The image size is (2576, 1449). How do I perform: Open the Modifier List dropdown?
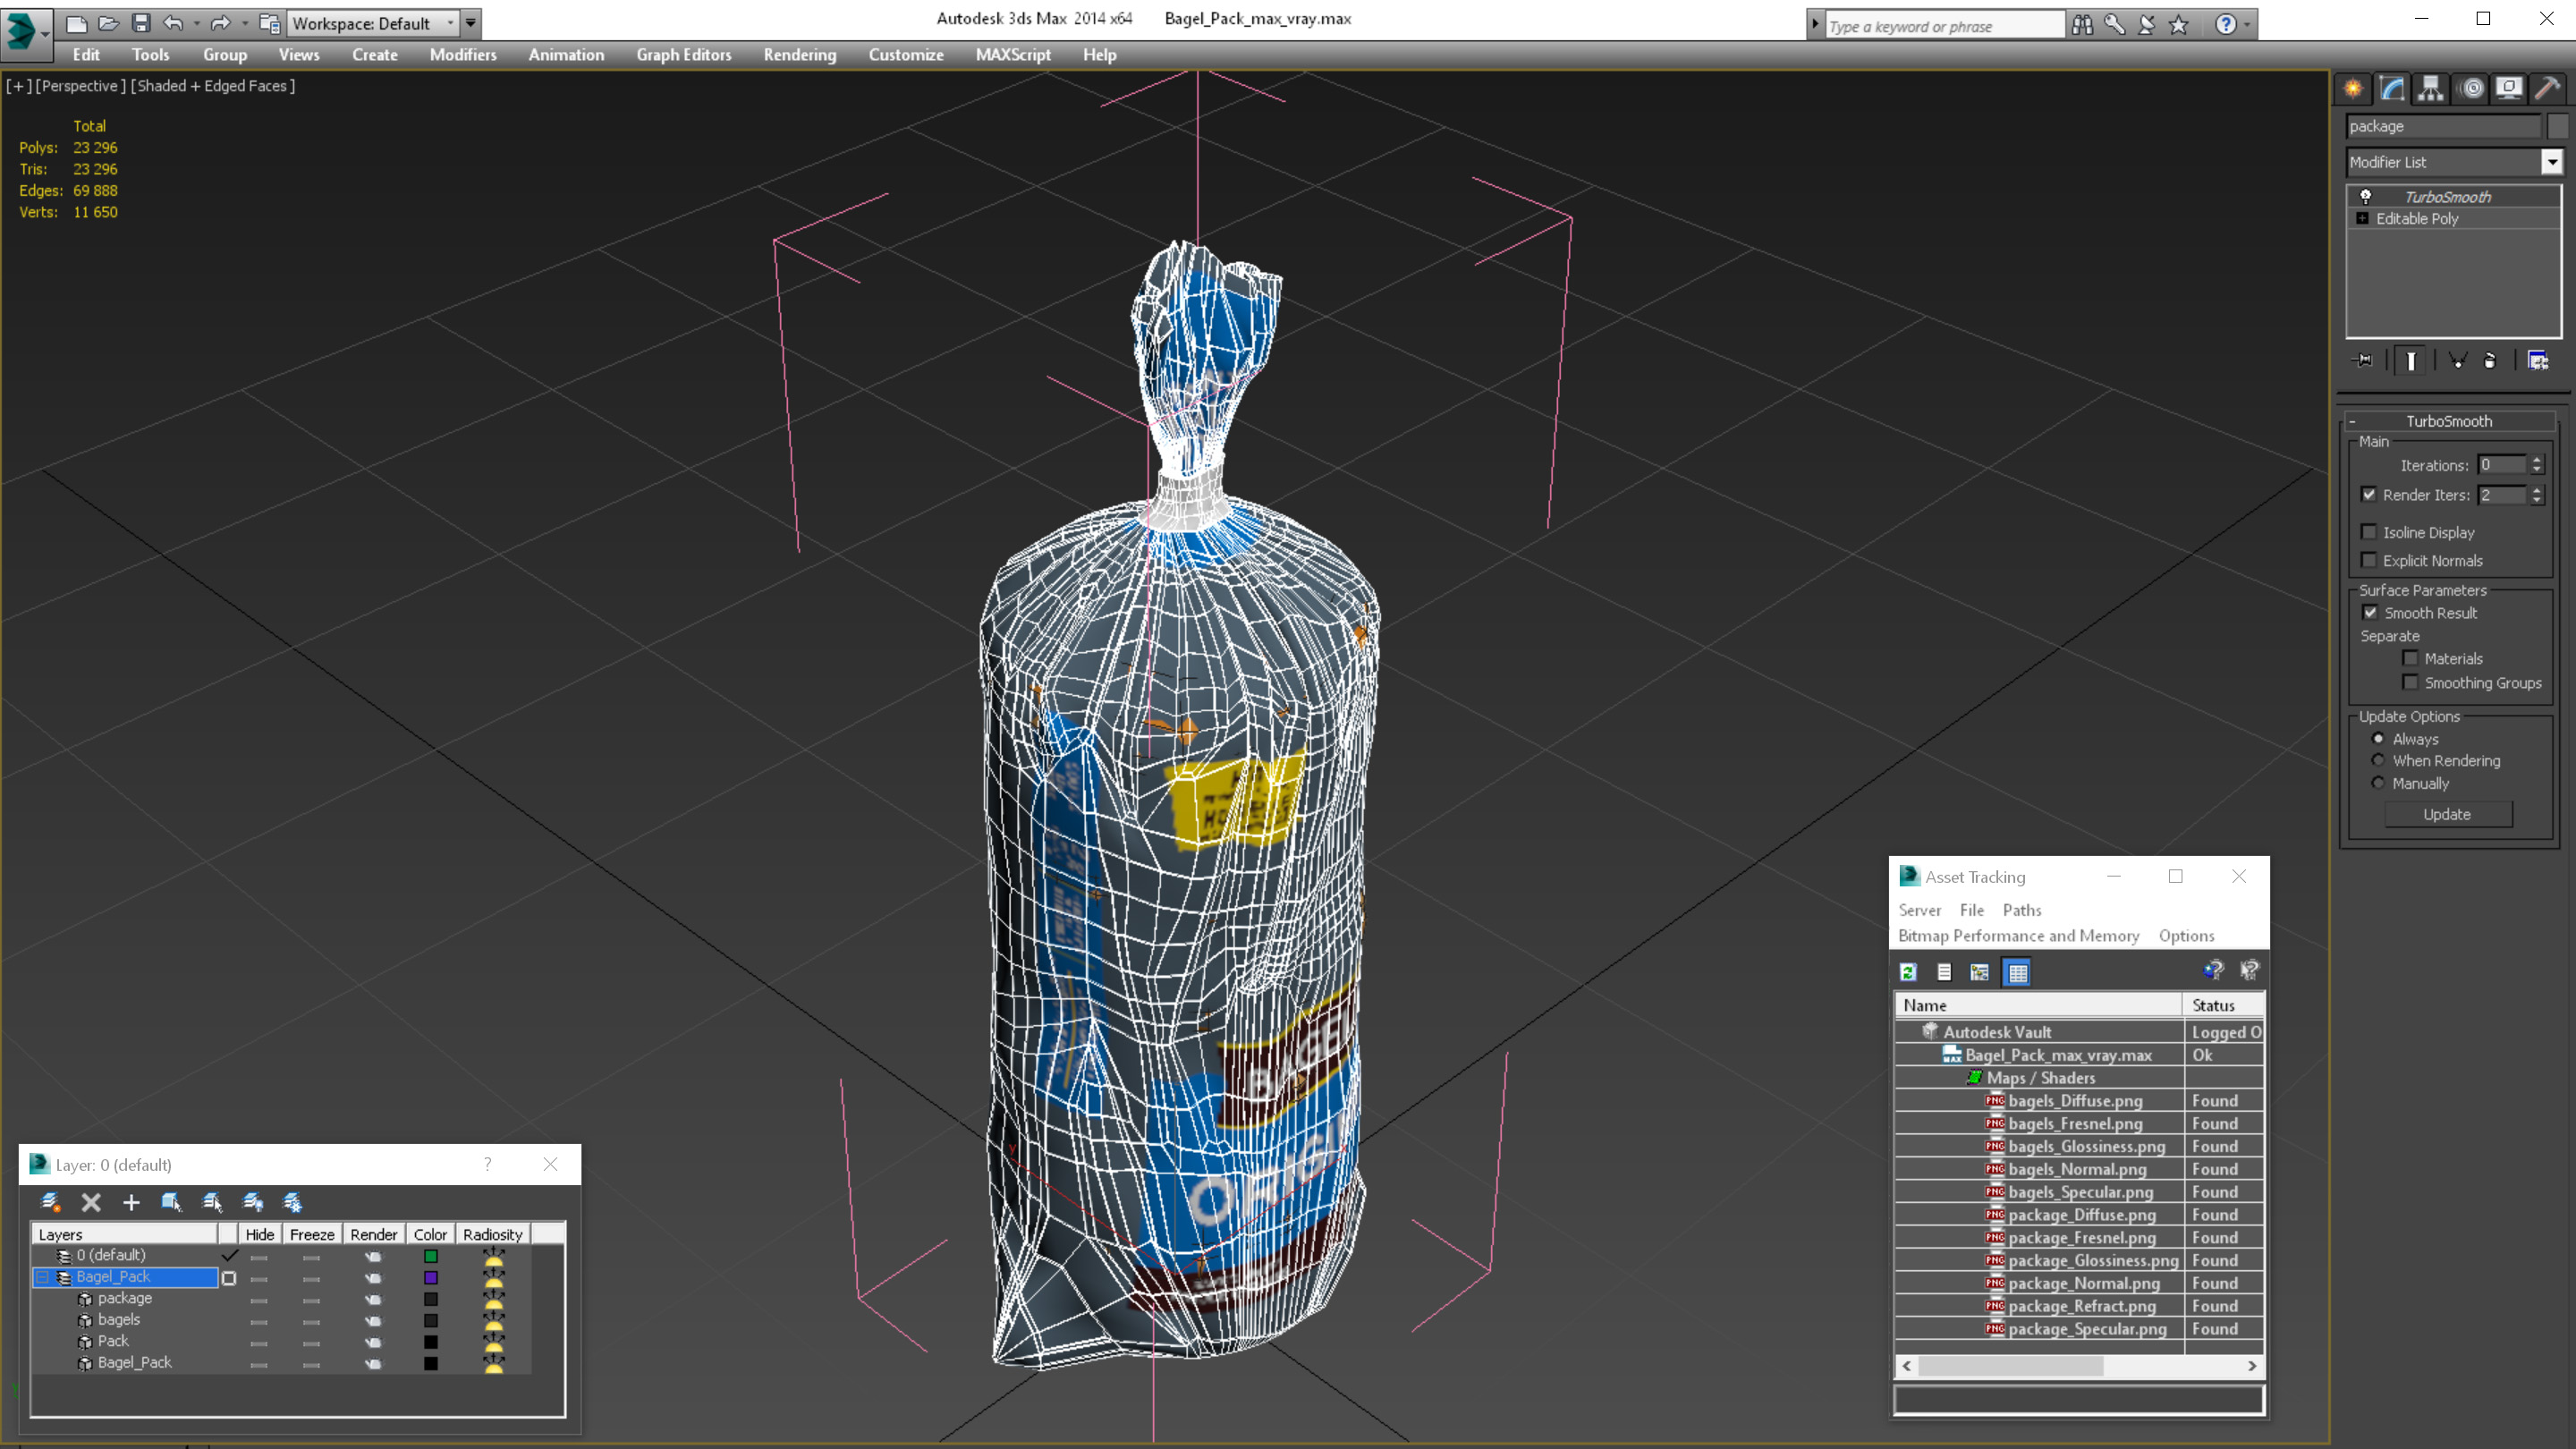click(x=2551, y=162)
